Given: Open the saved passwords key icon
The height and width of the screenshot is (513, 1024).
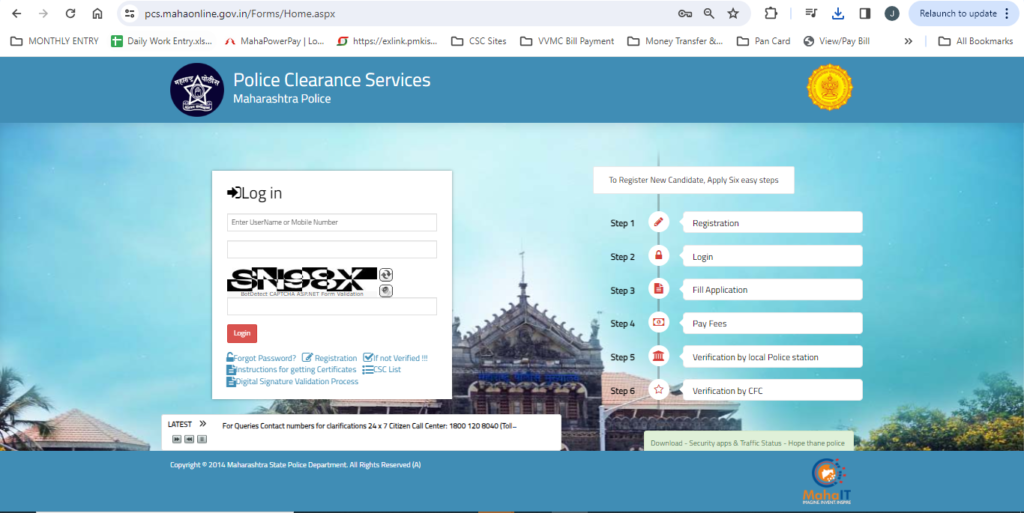Looking at the screenshot, I should point(685,14).
